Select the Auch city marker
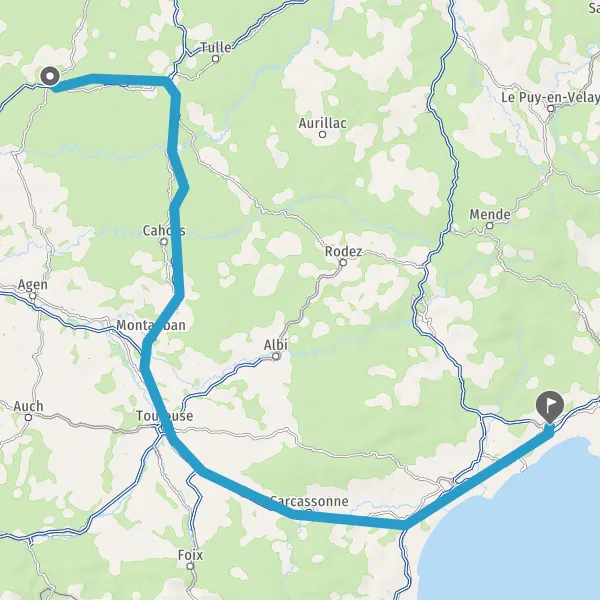This screenshot has width=600, height=600. [28, 417]
